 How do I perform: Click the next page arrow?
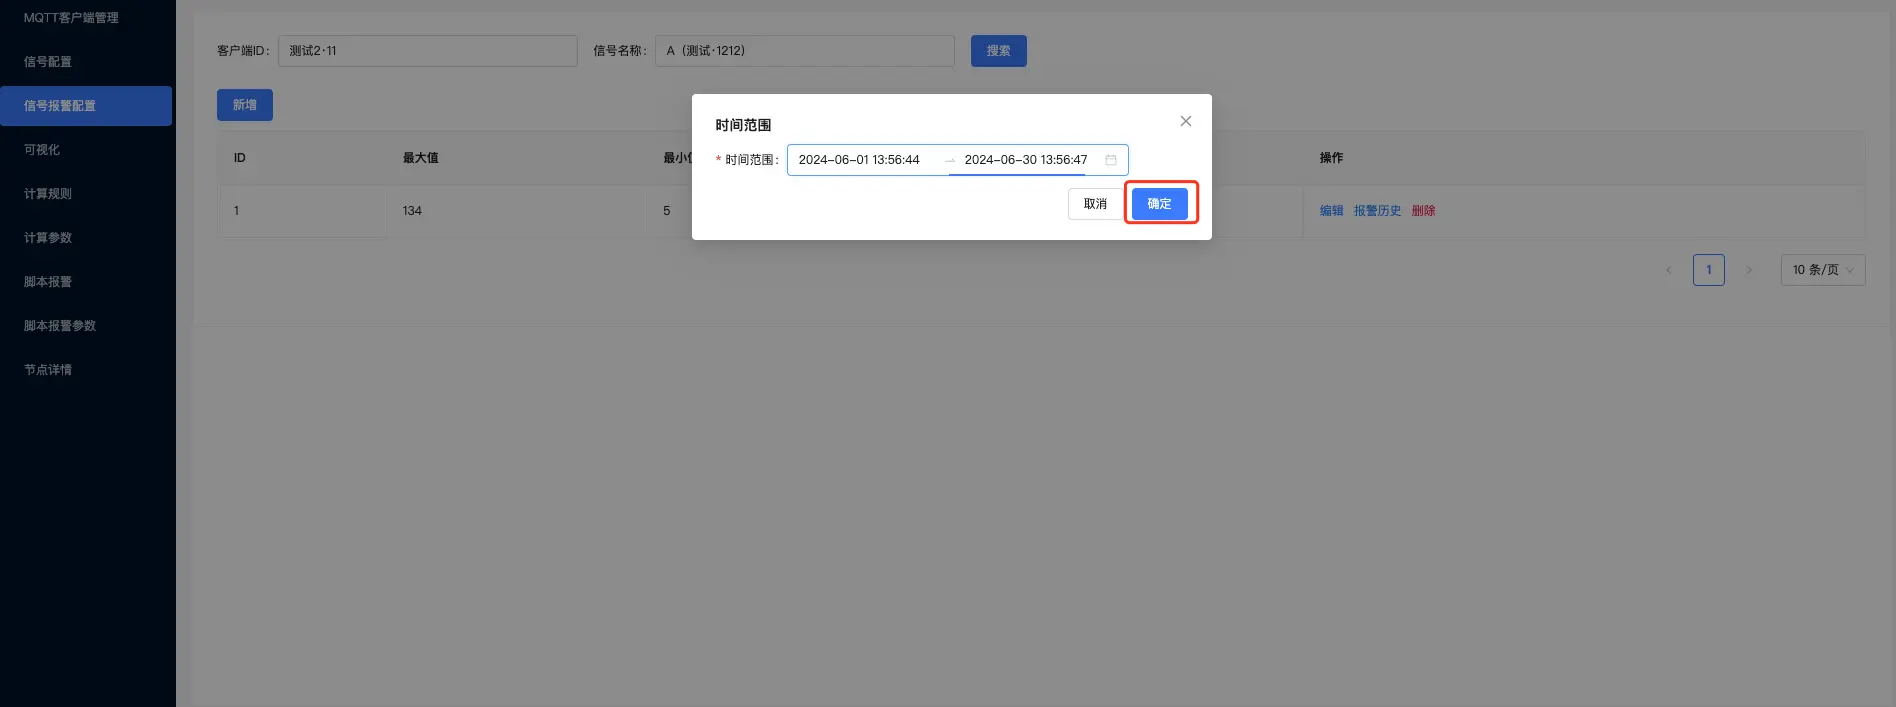tap(1748, 270)
